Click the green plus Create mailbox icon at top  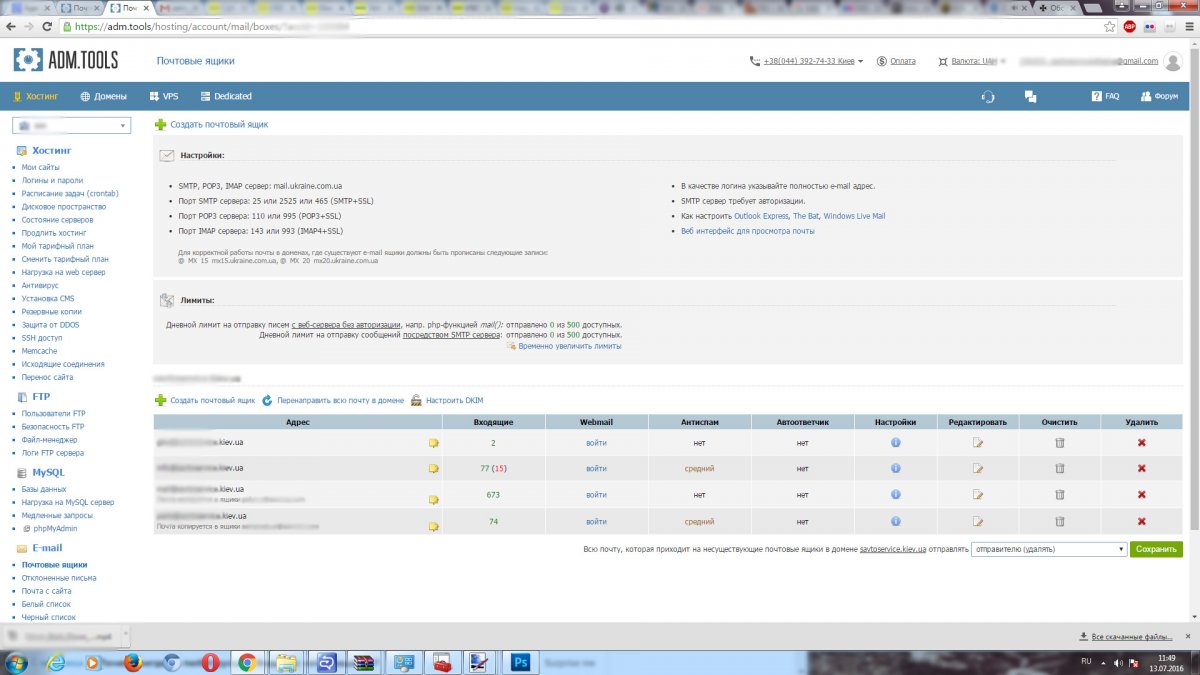[161, 125]
